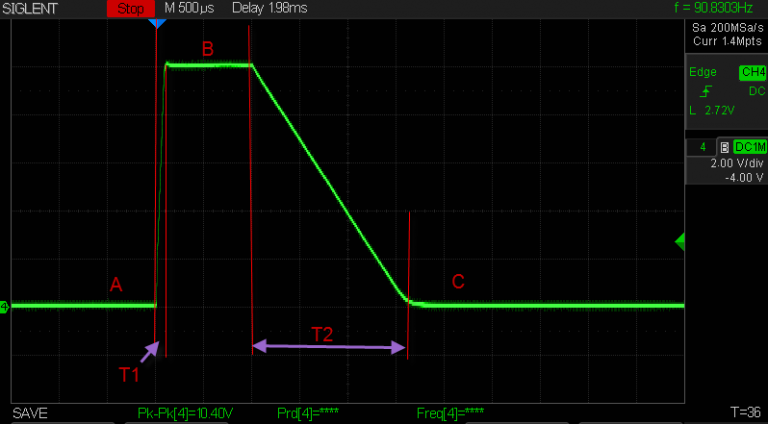
Task: Toggle the green CH4 trigger source badge
Action: [x=751, y=72]
